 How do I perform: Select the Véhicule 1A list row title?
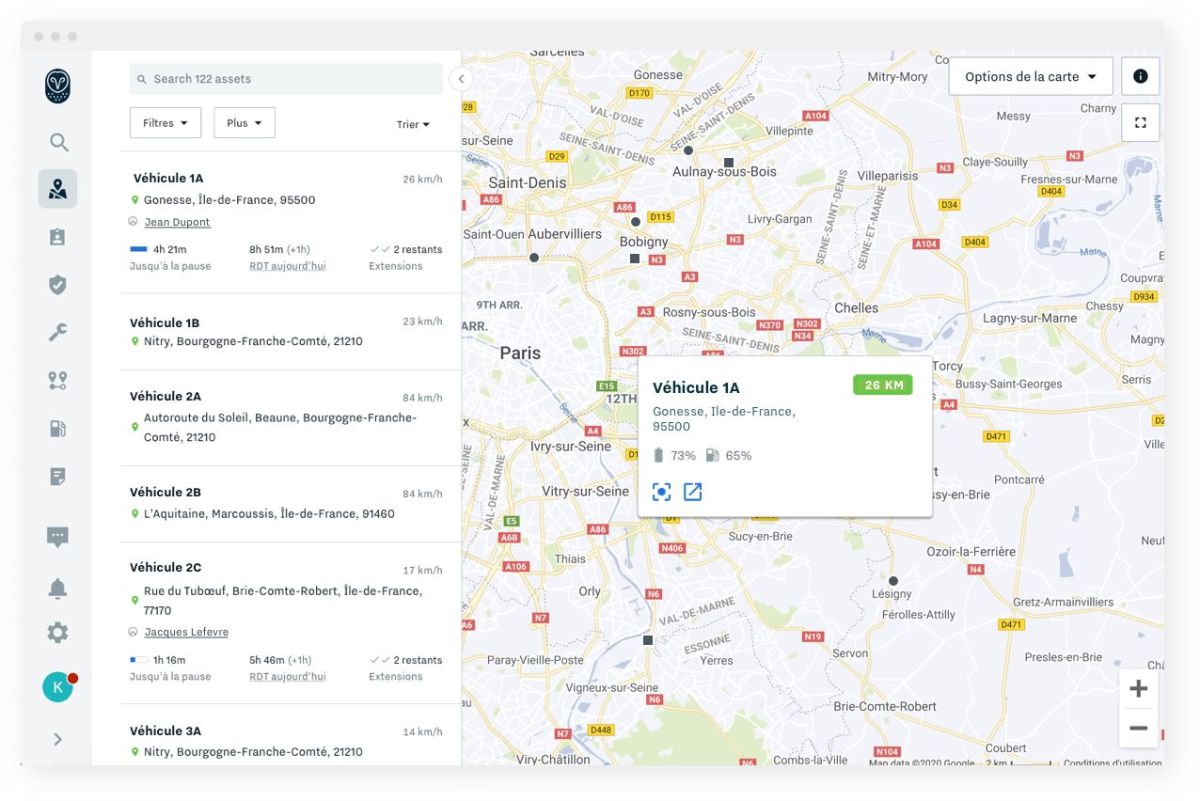[x=168, y=178]
